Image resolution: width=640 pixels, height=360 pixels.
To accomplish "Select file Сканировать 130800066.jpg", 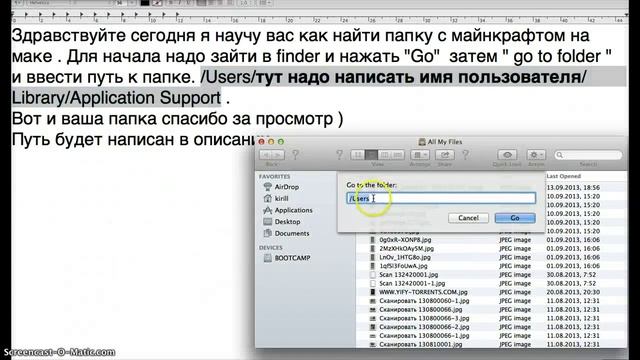I will (421, 309).
